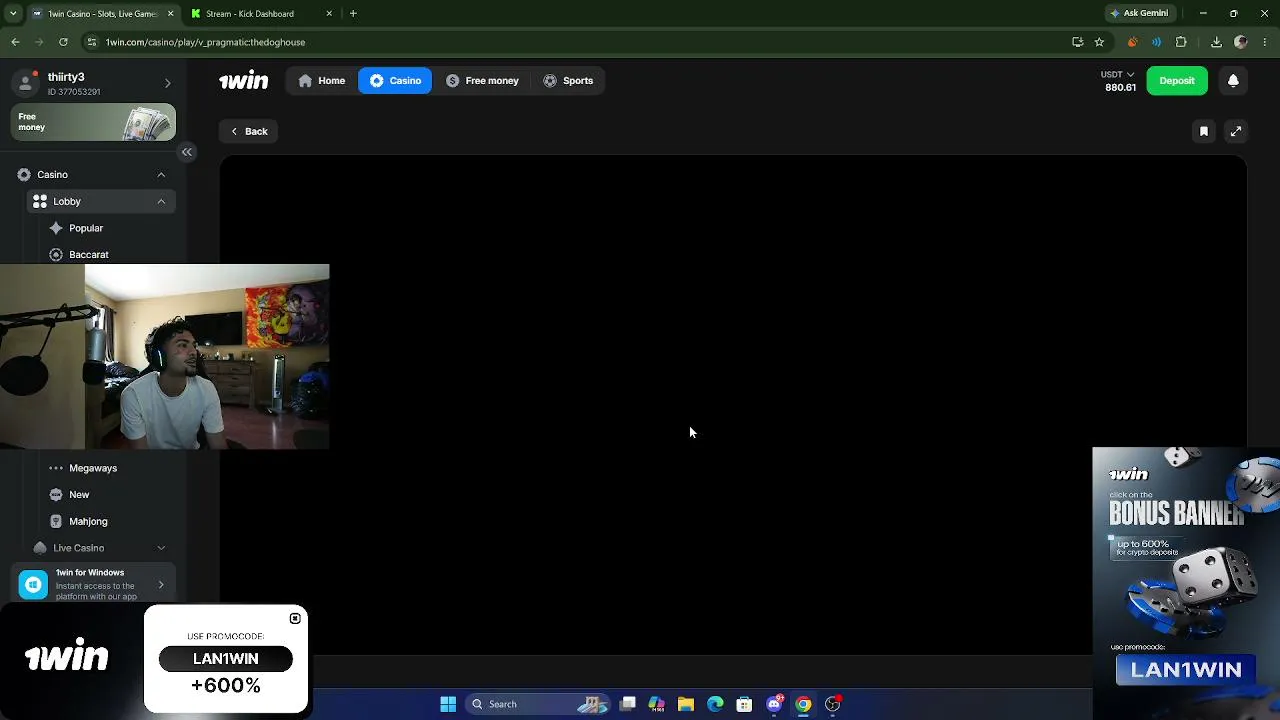Open OBS Studio from the taskbar

point(832,704)
